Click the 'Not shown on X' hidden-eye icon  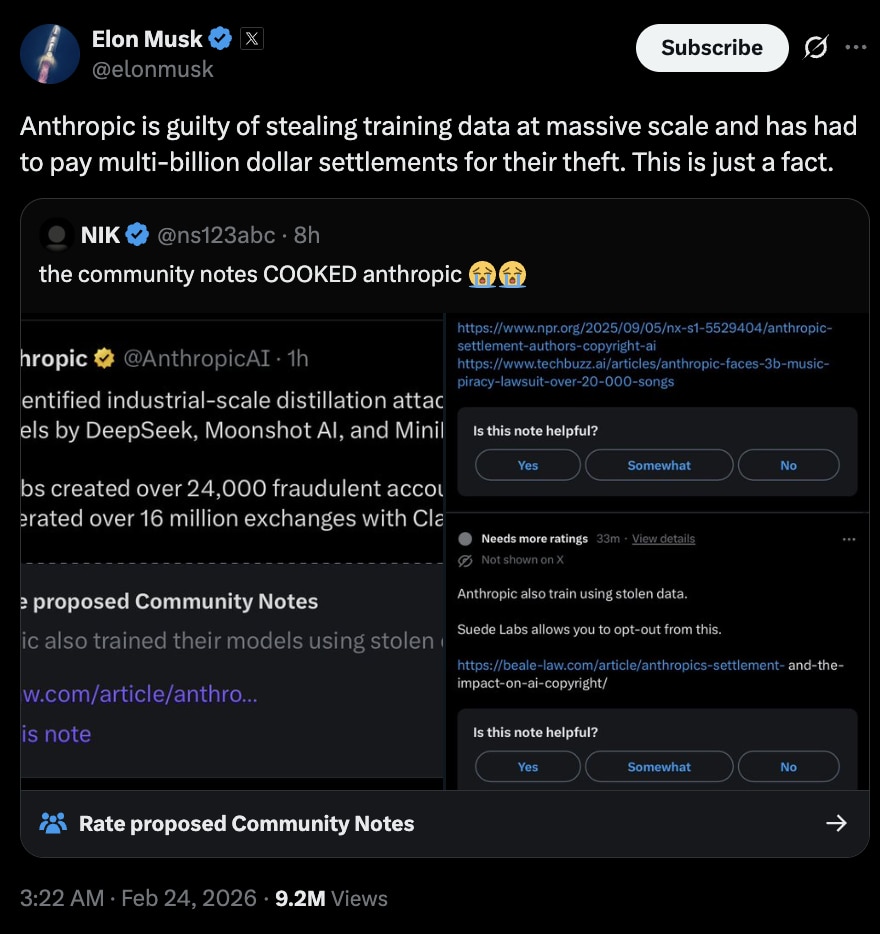pos(465,561)
